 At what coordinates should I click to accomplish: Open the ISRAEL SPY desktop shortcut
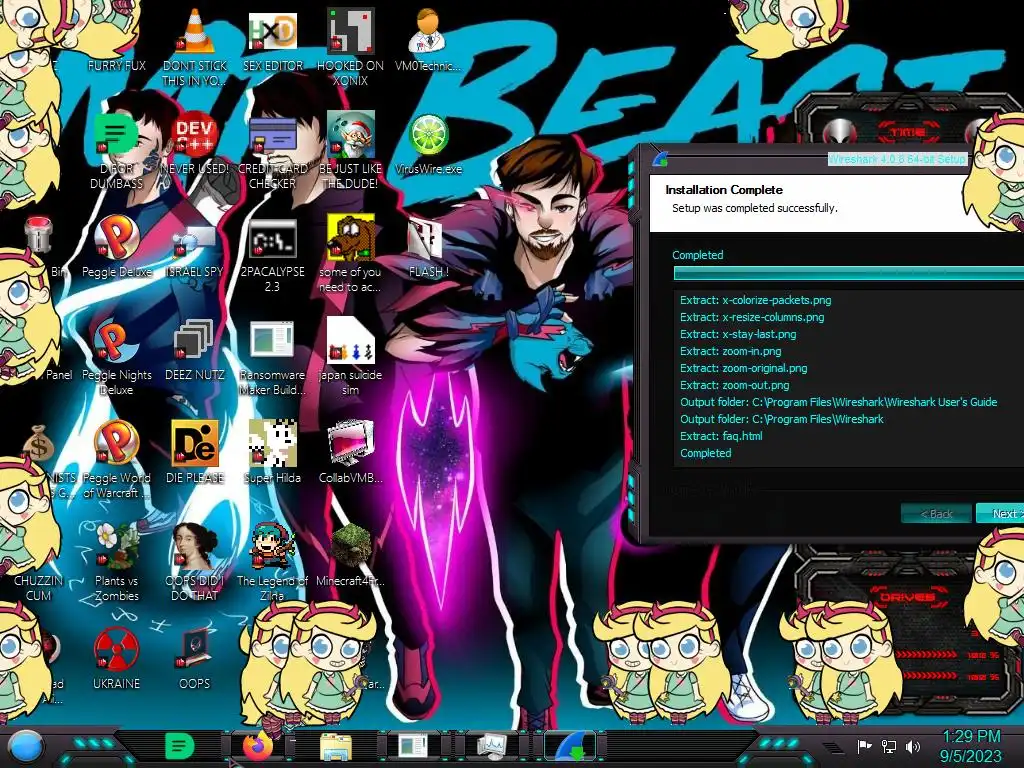point(195,240)
